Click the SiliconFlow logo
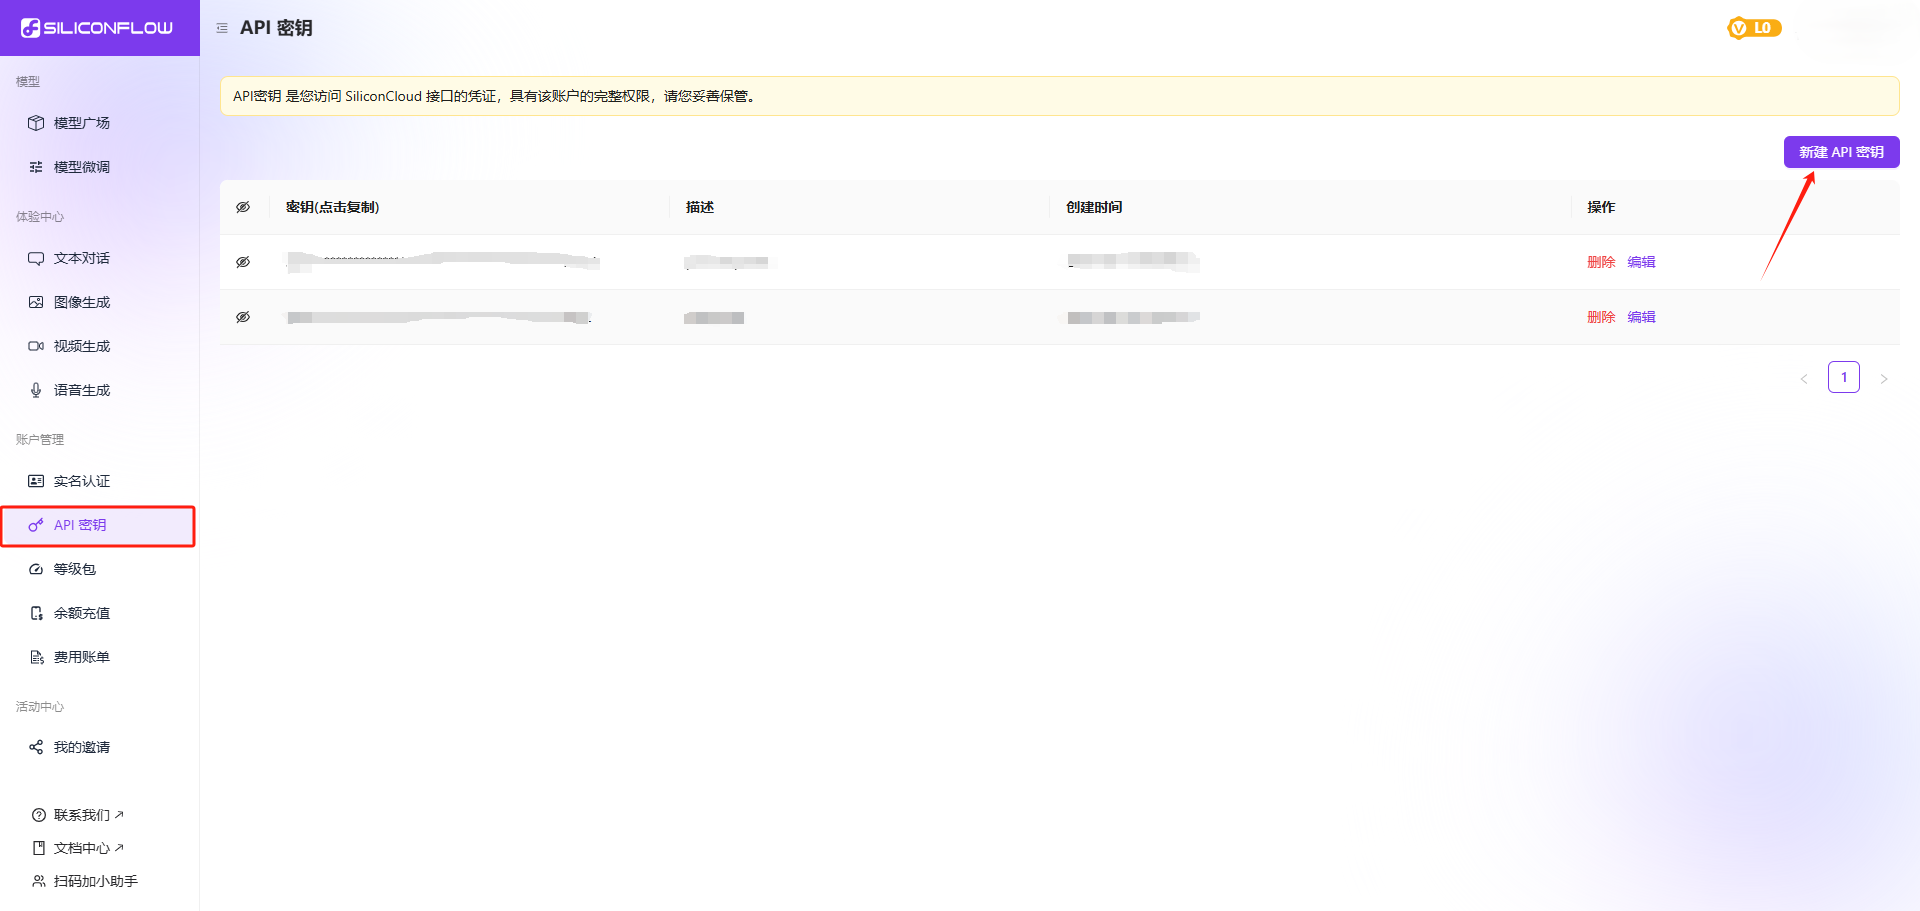This screenshot has width=1920, height=911. tap(97, 28)
